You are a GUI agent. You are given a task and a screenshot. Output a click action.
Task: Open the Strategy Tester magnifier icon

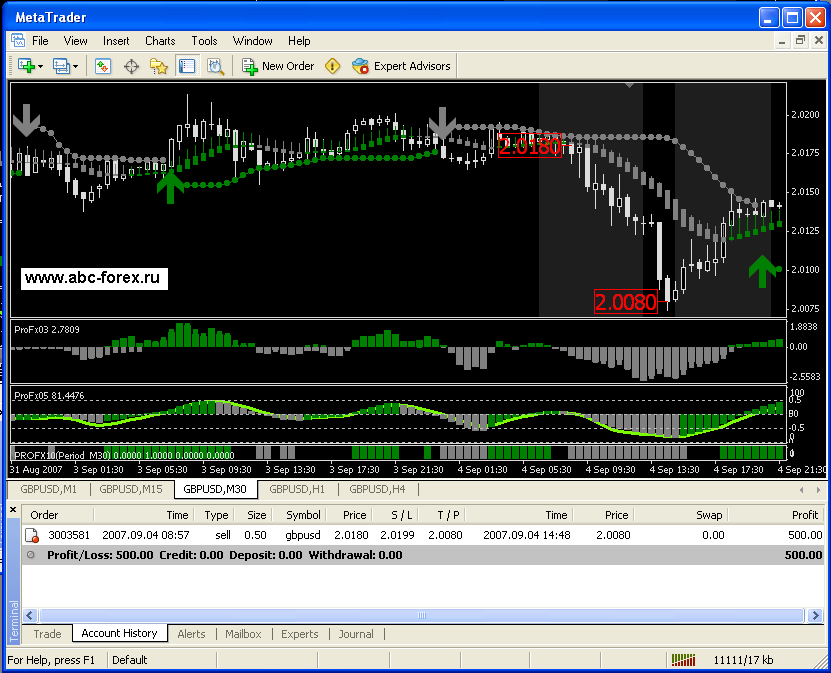pos(215,66)
